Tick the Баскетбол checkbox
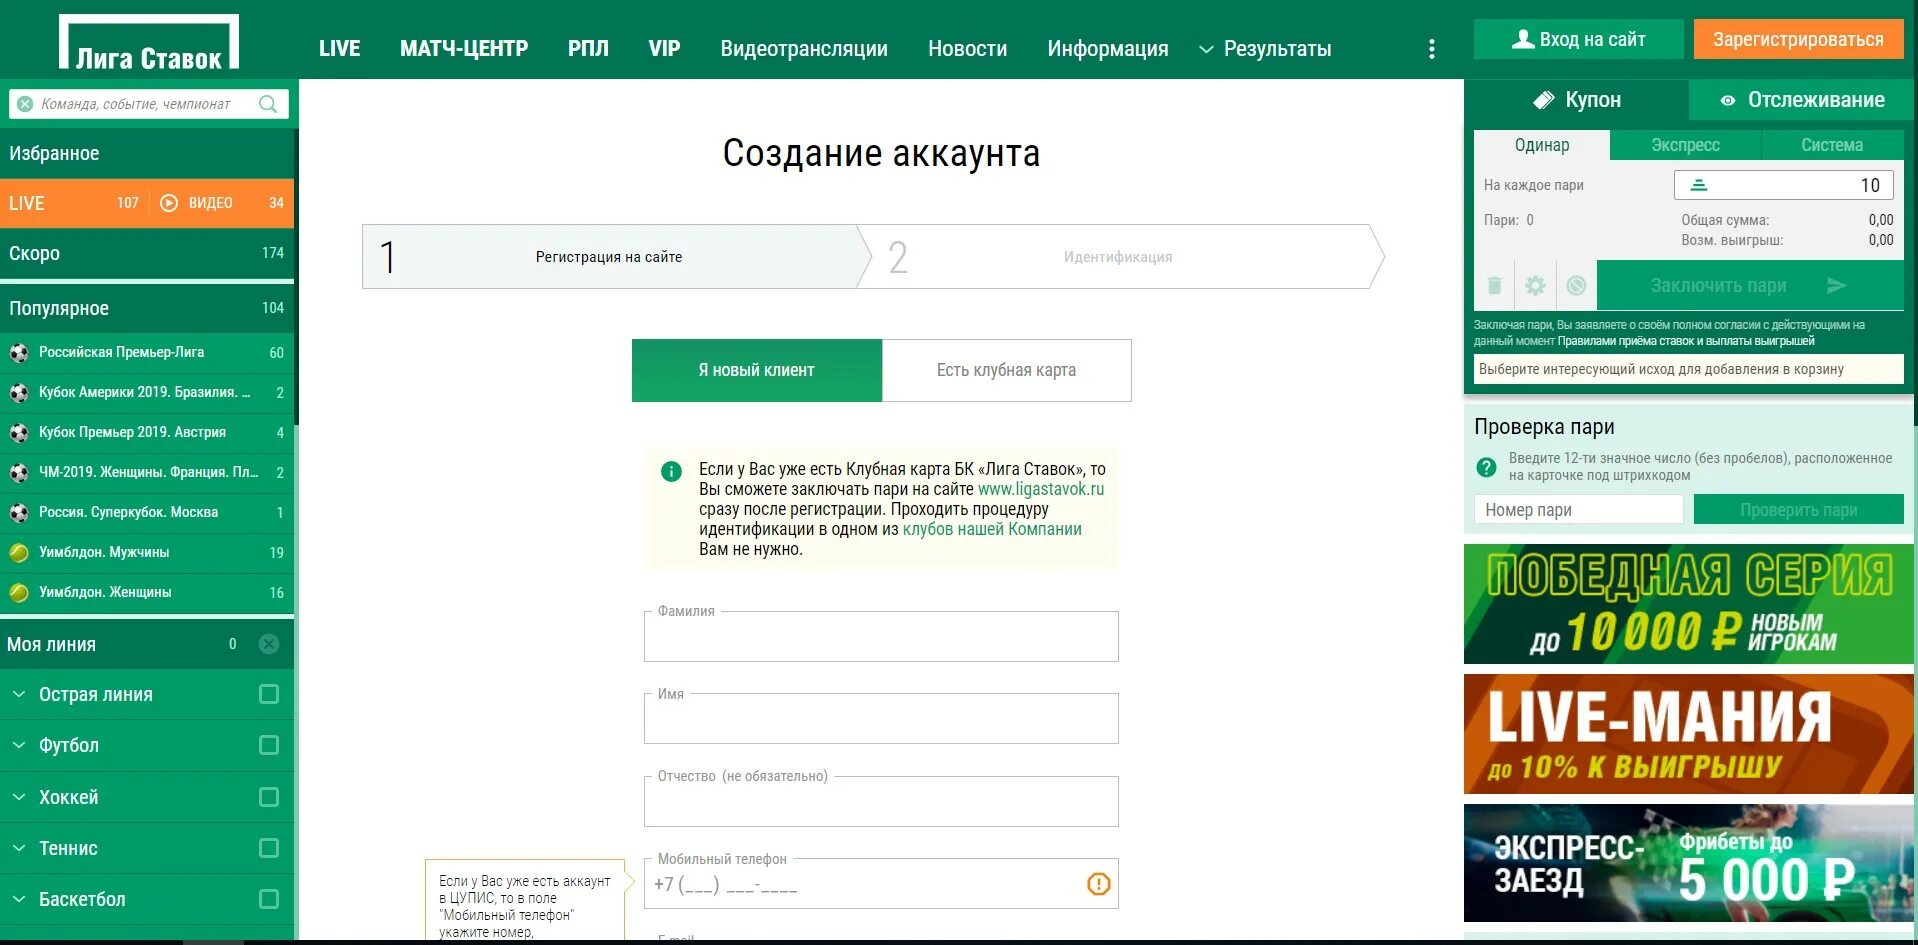Viewport: 1918px width, 945px height. [x=269, y=899]
